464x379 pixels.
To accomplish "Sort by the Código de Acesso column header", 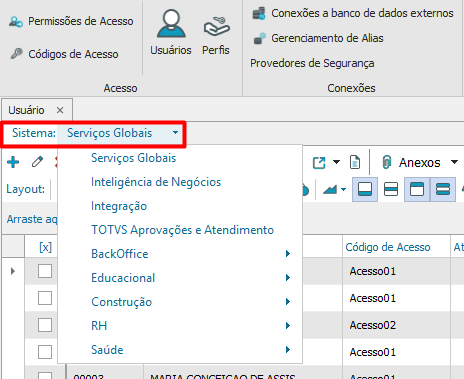I will click(x=388, y=247).
